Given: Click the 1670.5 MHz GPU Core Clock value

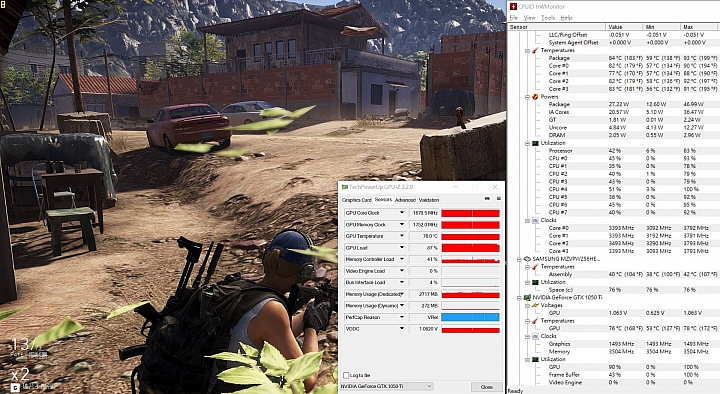Looking at the screenshot, I should [424, 213].
